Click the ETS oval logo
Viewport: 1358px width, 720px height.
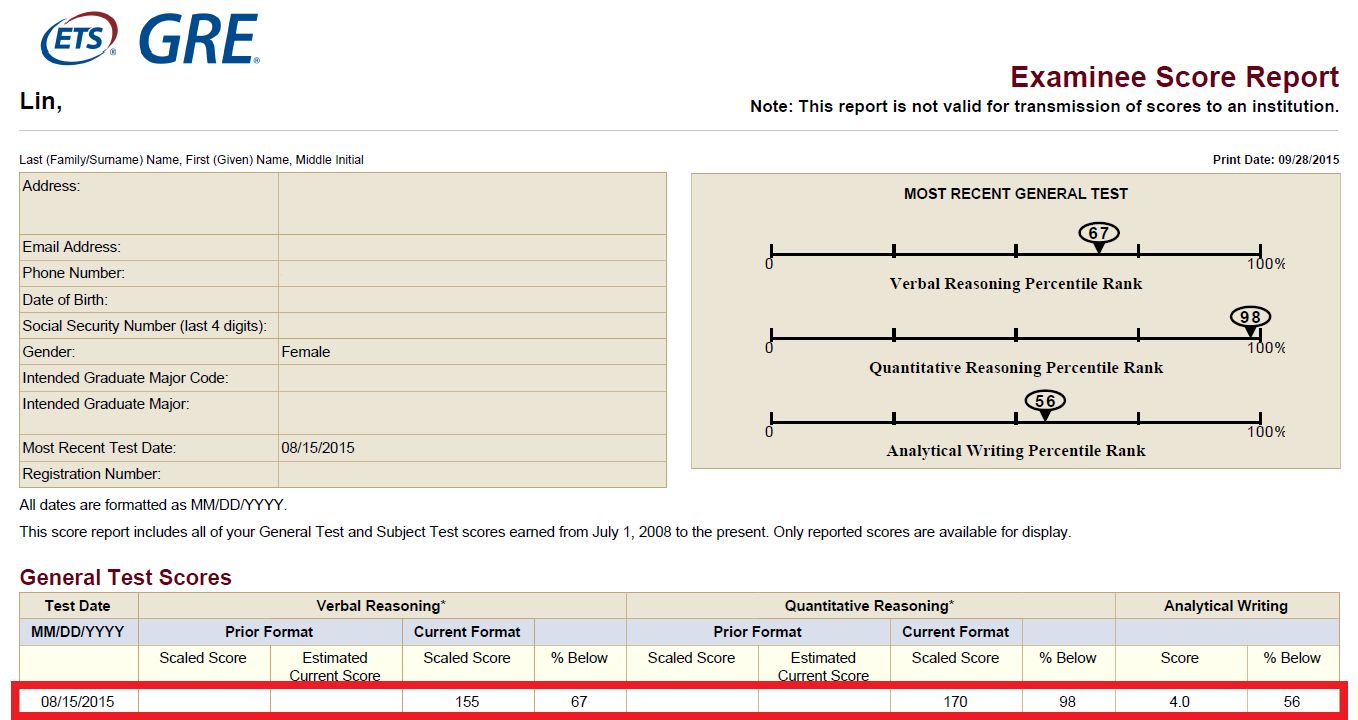(x=79, y=40)
